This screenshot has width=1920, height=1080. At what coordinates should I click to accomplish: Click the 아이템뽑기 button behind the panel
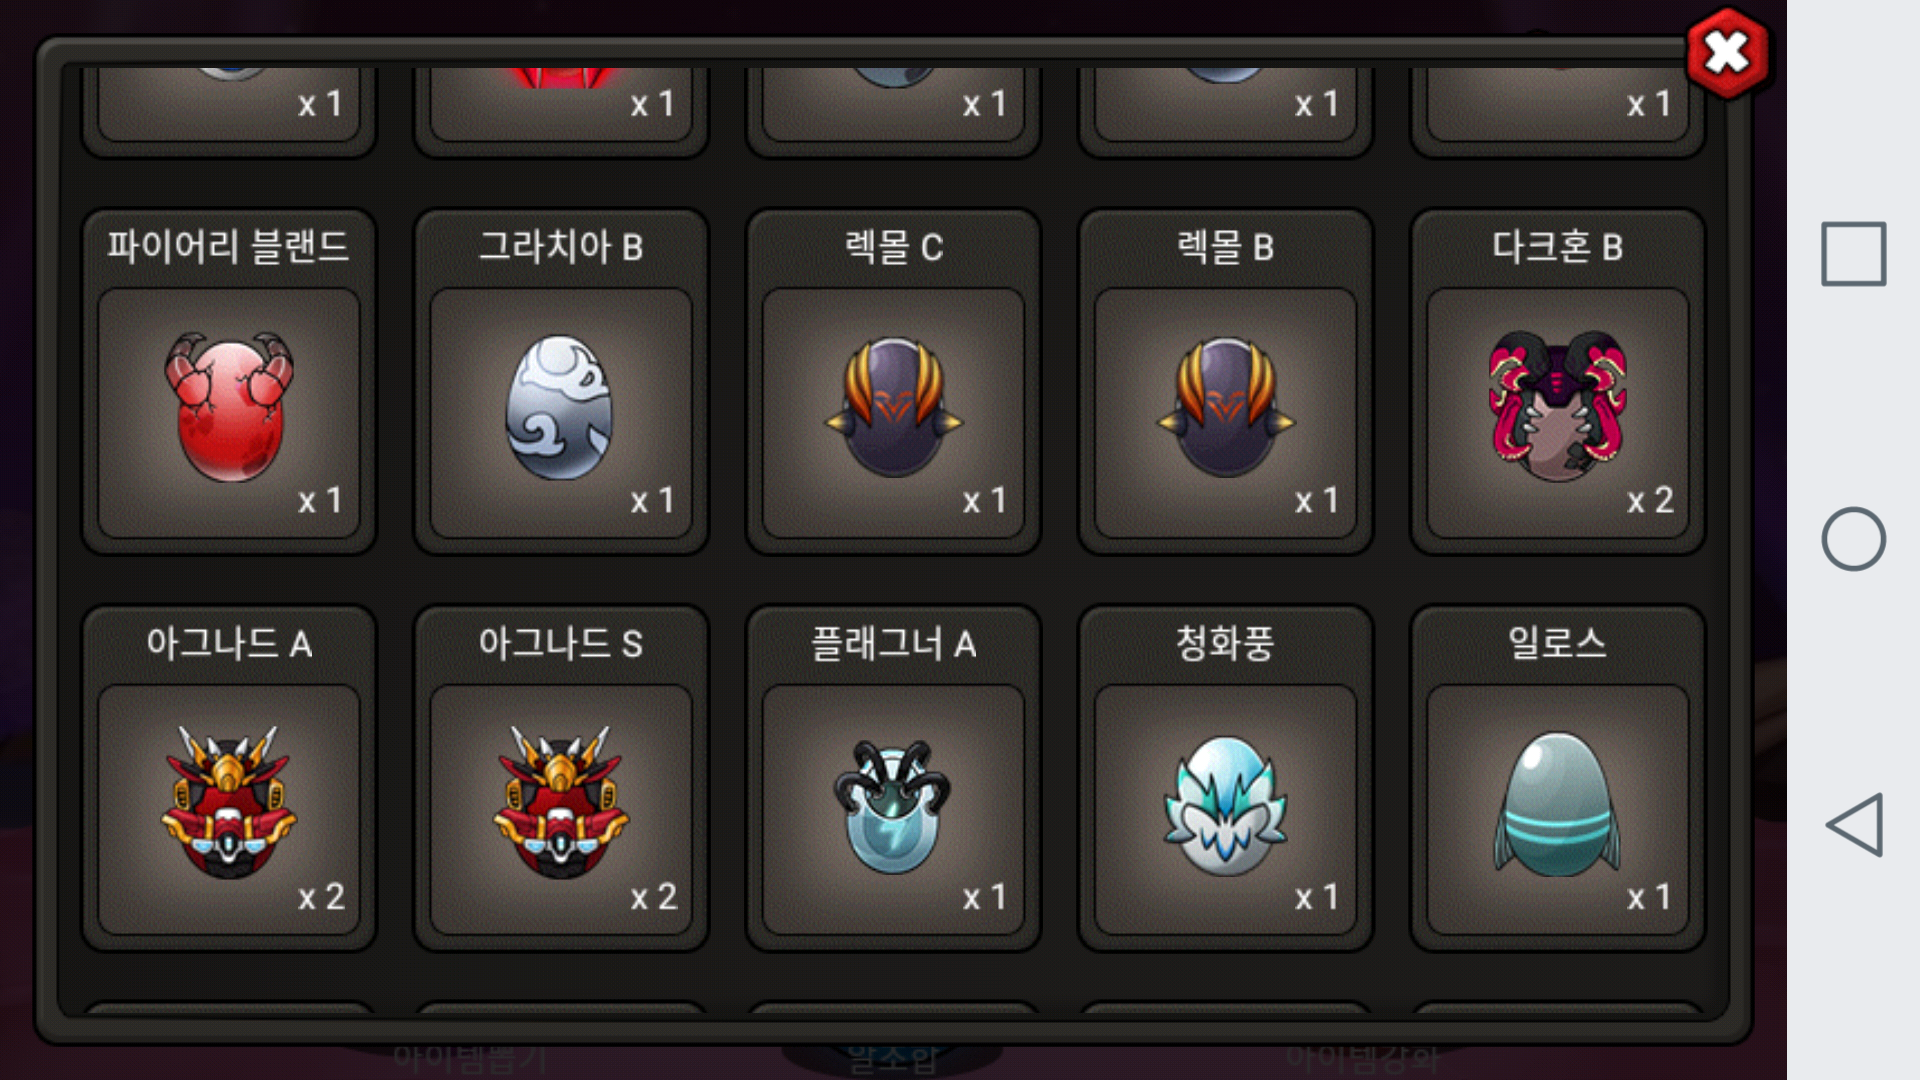point(470,1058)
